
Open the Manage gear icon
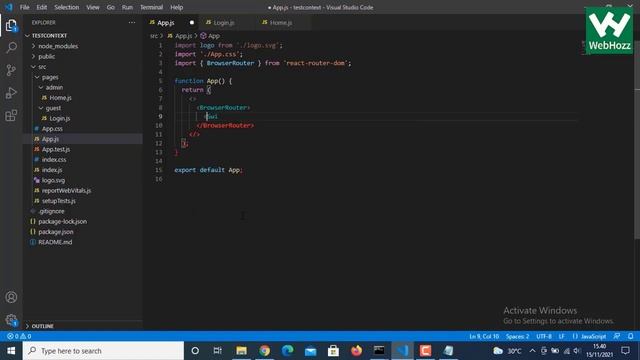[x=11, y=320]
